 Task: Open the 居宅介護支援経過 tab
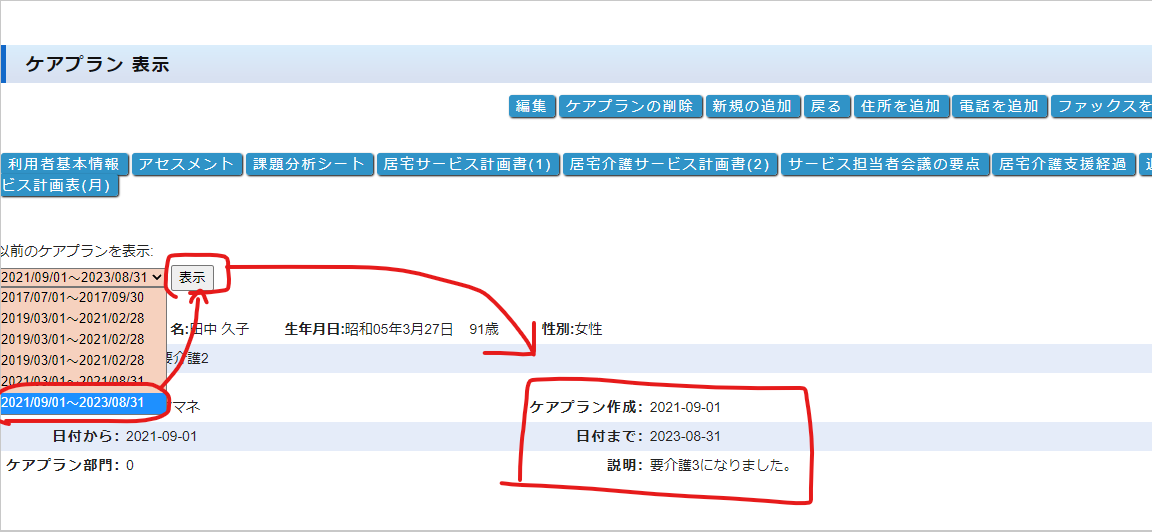[1063, 165]
